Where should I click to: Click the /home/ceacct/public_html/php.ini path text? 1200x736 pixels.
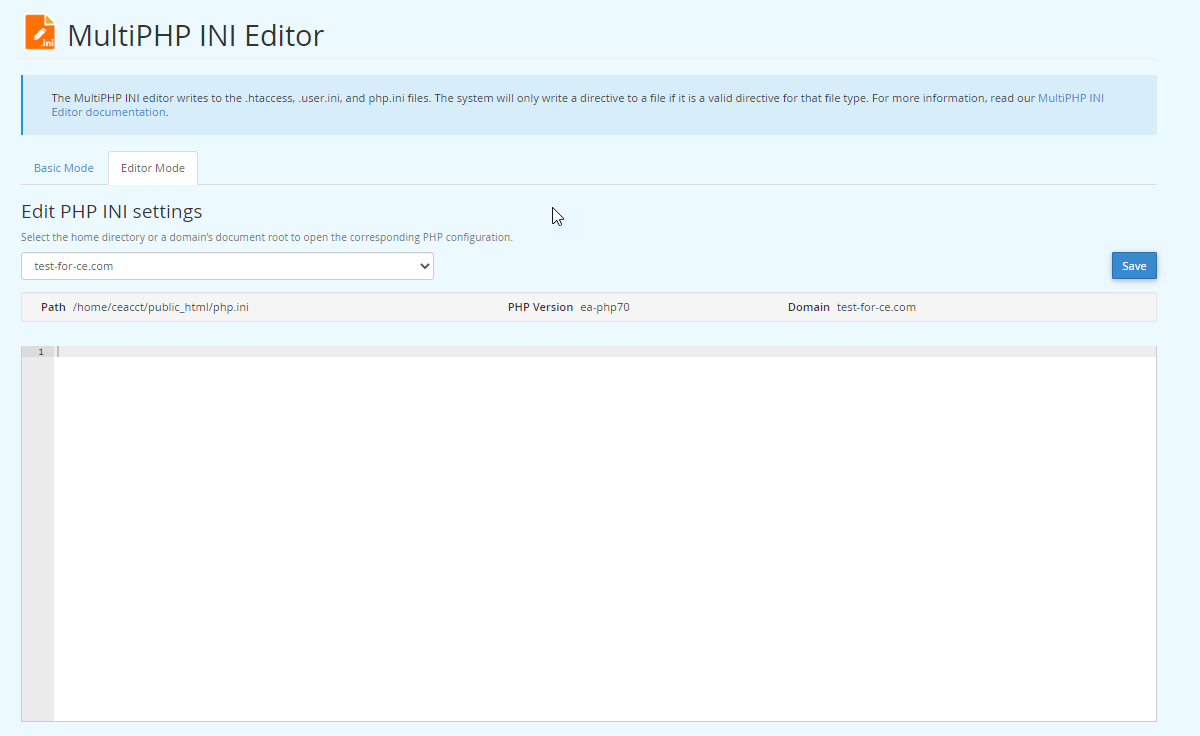coord(160,307)
